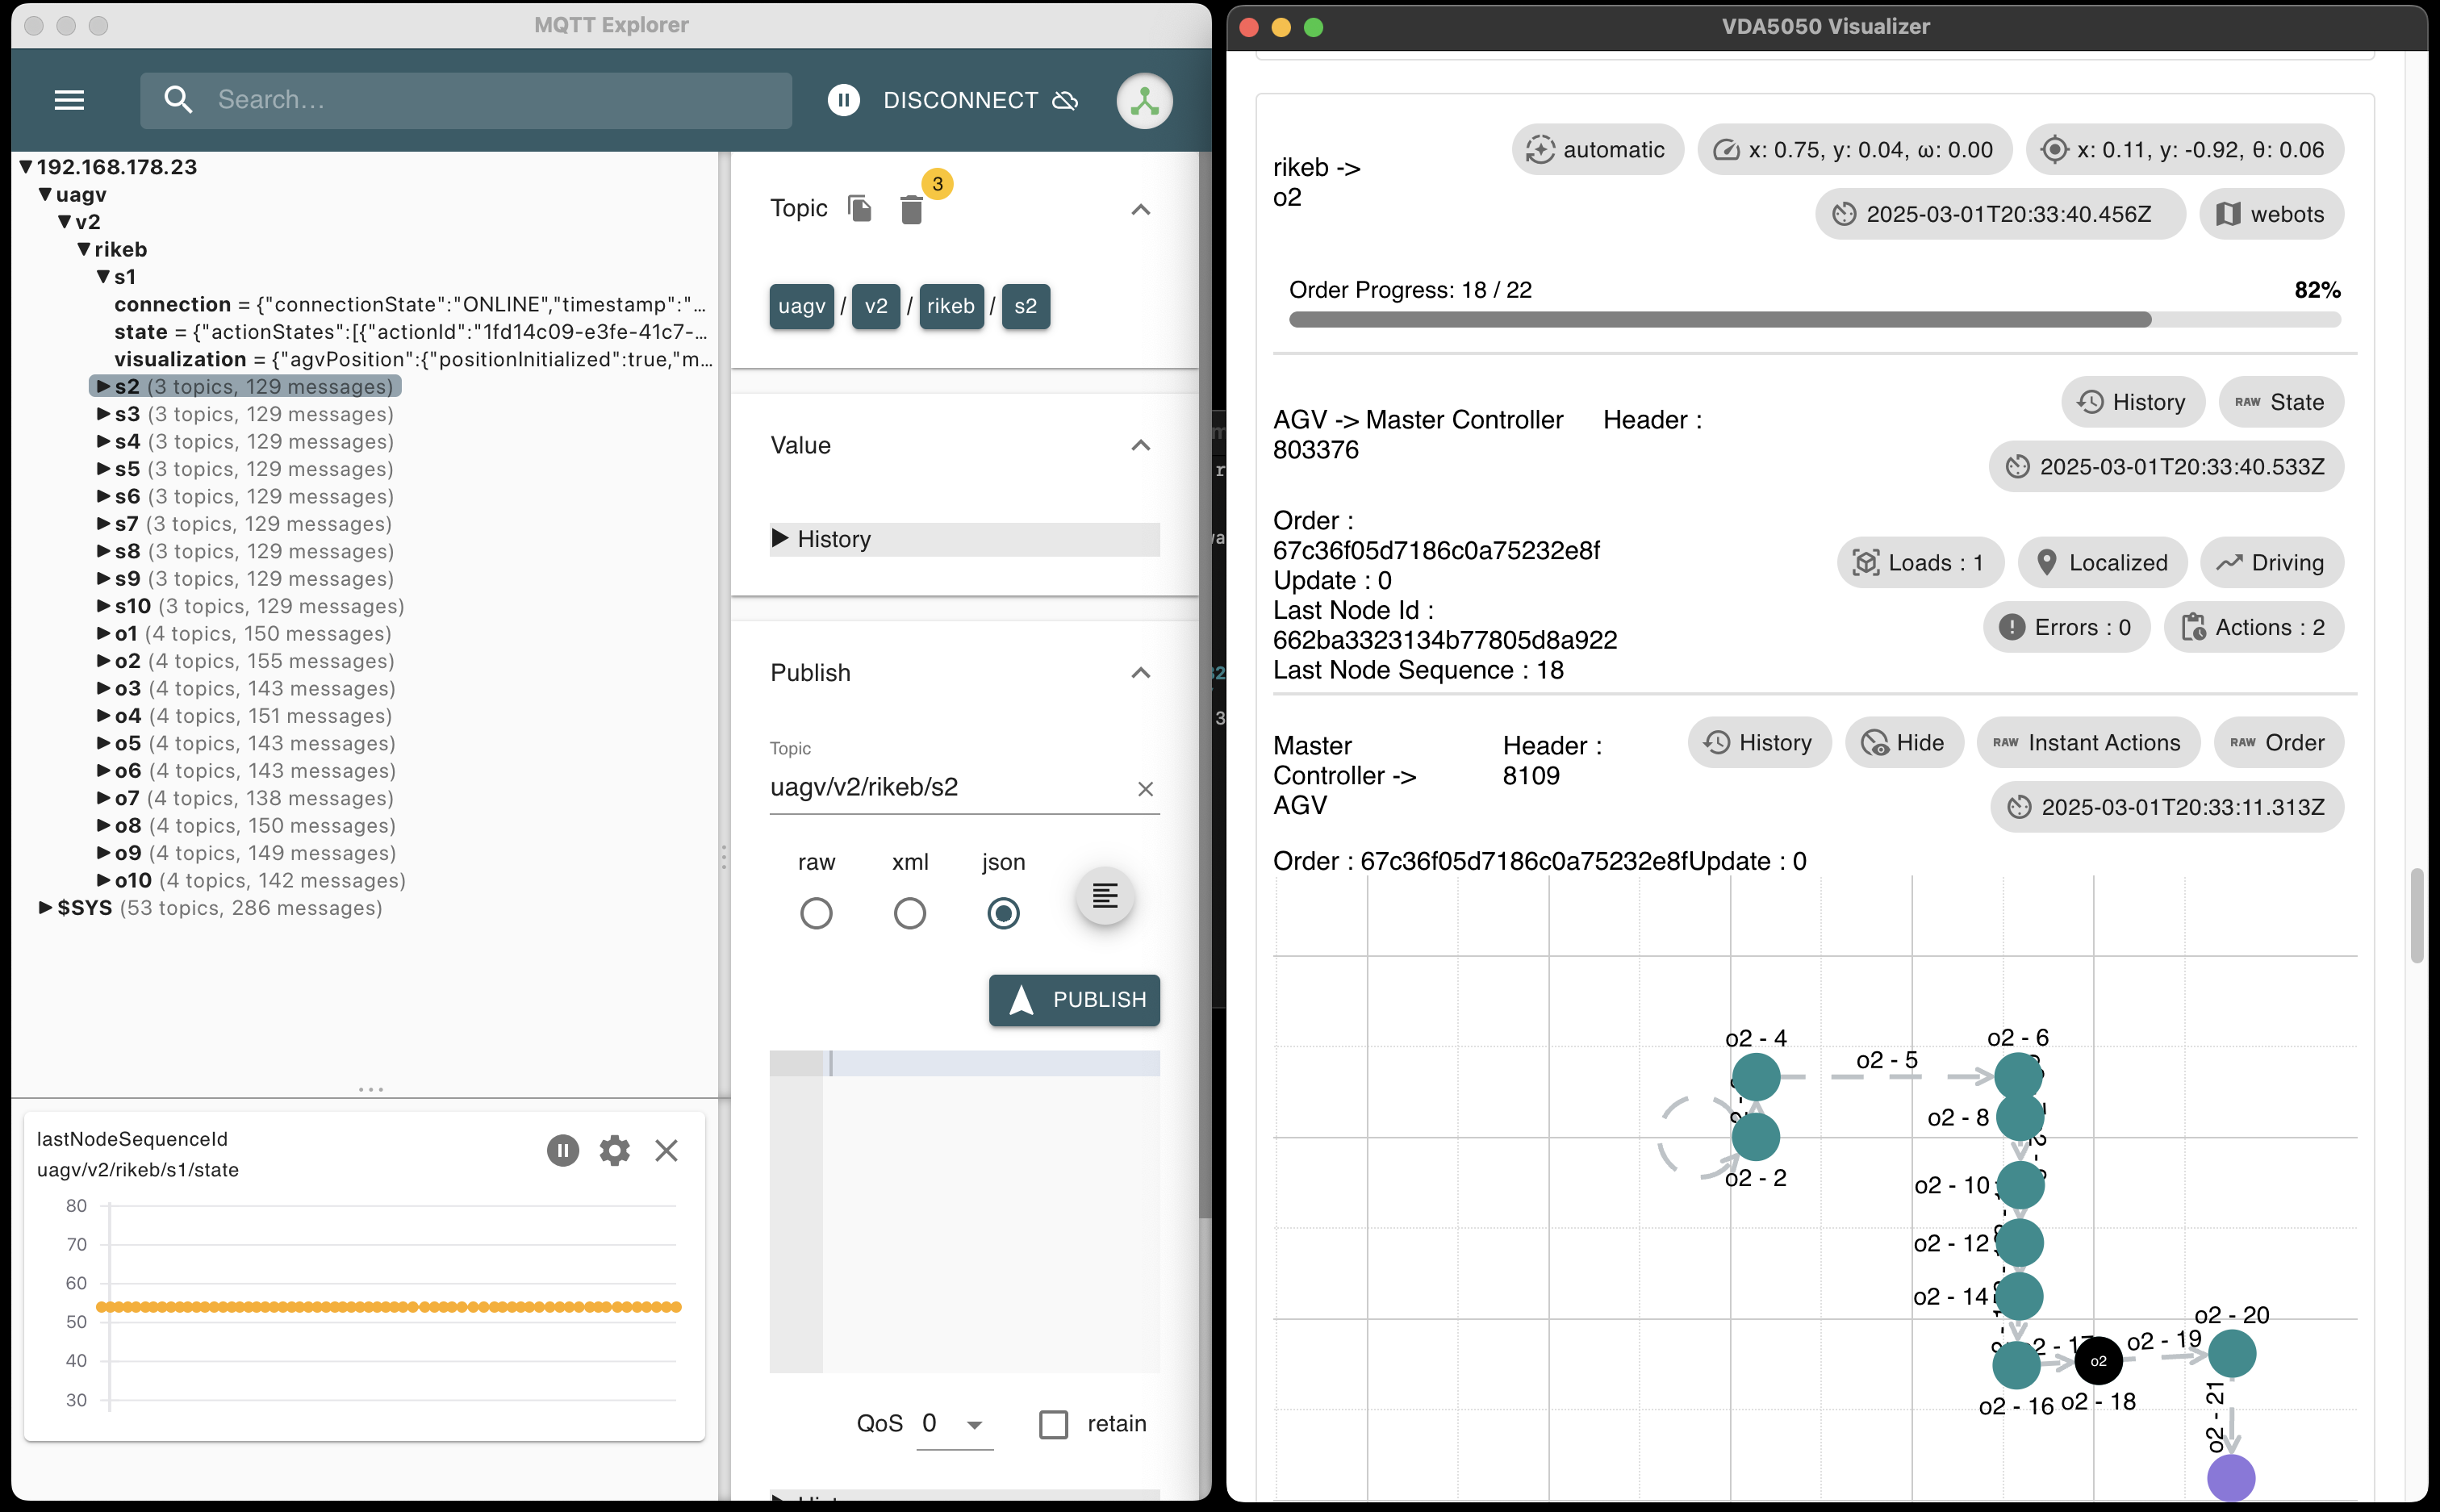Open the chart settings gear icon

[x=614, y=1150]
